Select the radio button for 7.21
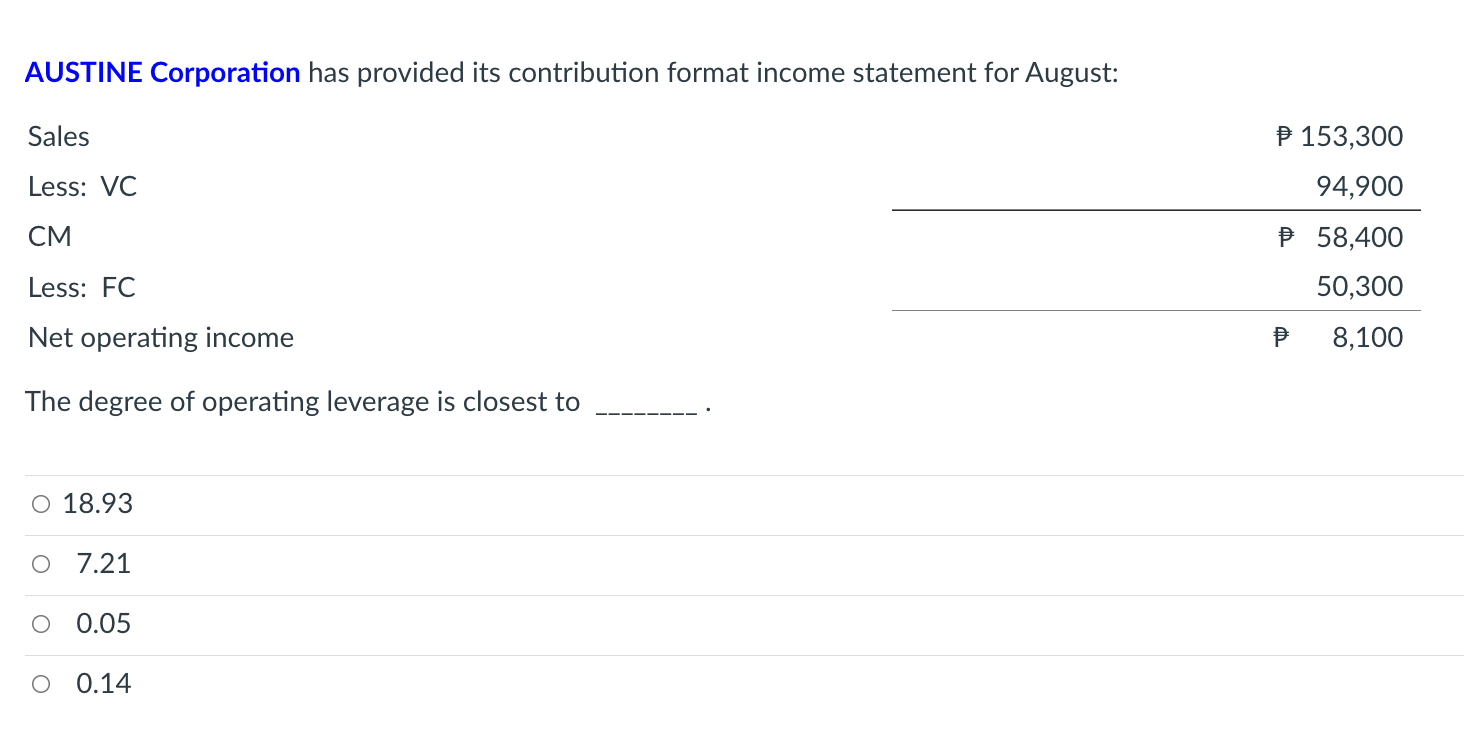 coord(40,564)
